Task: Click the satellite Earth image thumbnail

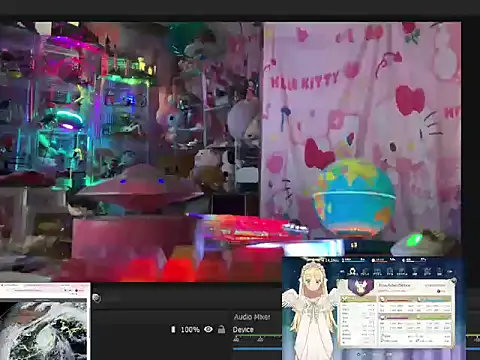Action: point(45,330)
